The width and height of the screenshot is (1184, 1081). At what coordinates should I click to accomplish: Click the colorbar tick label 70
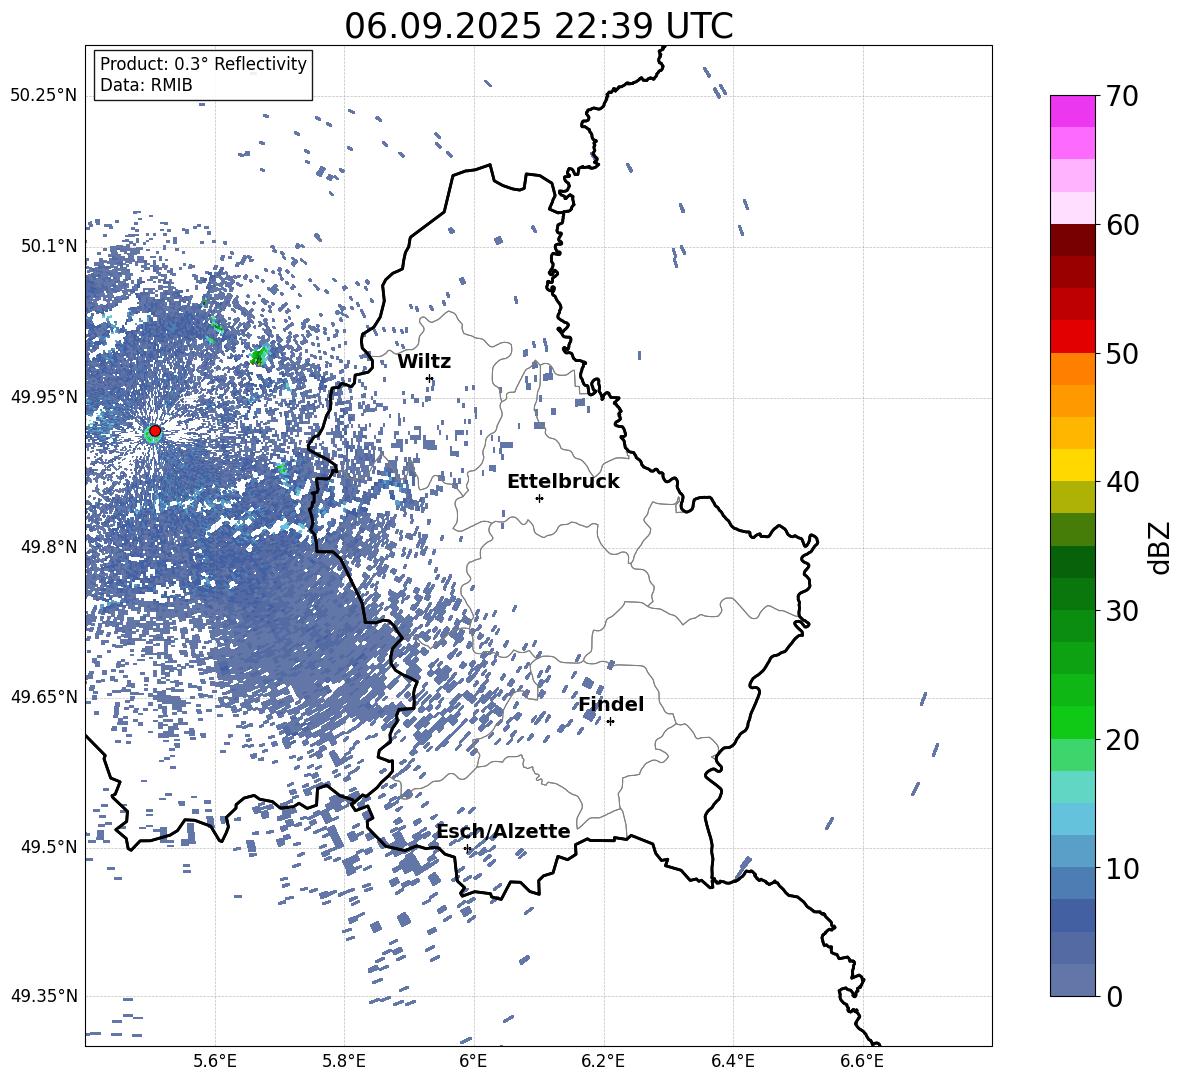click(1121, 96)
